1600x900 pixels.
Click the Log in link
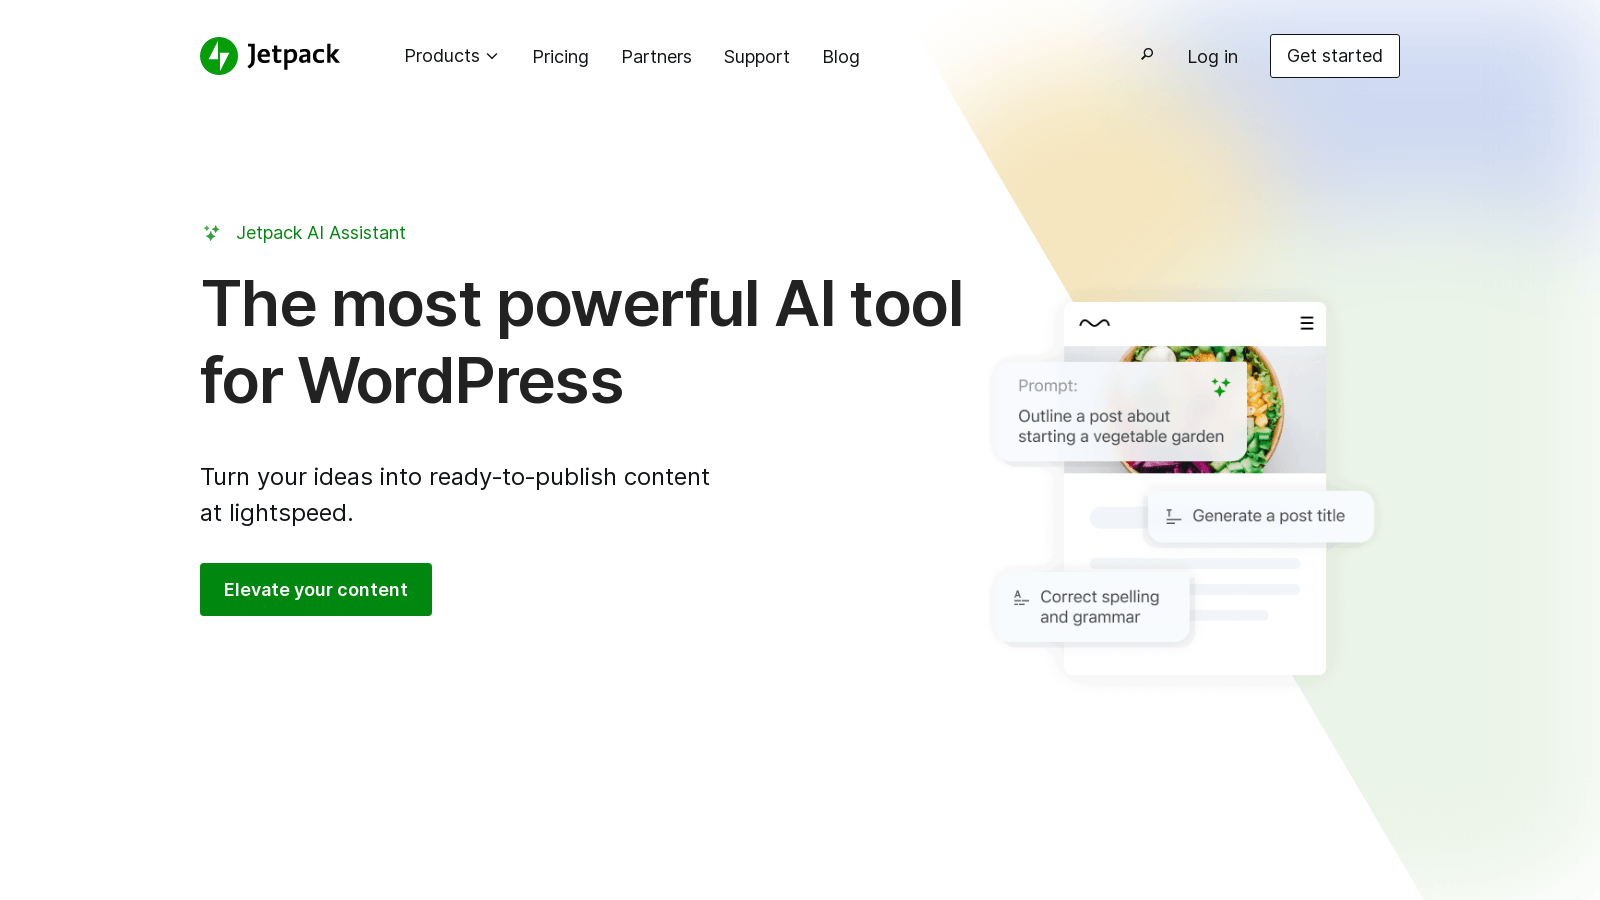(x=1212, y=57)
